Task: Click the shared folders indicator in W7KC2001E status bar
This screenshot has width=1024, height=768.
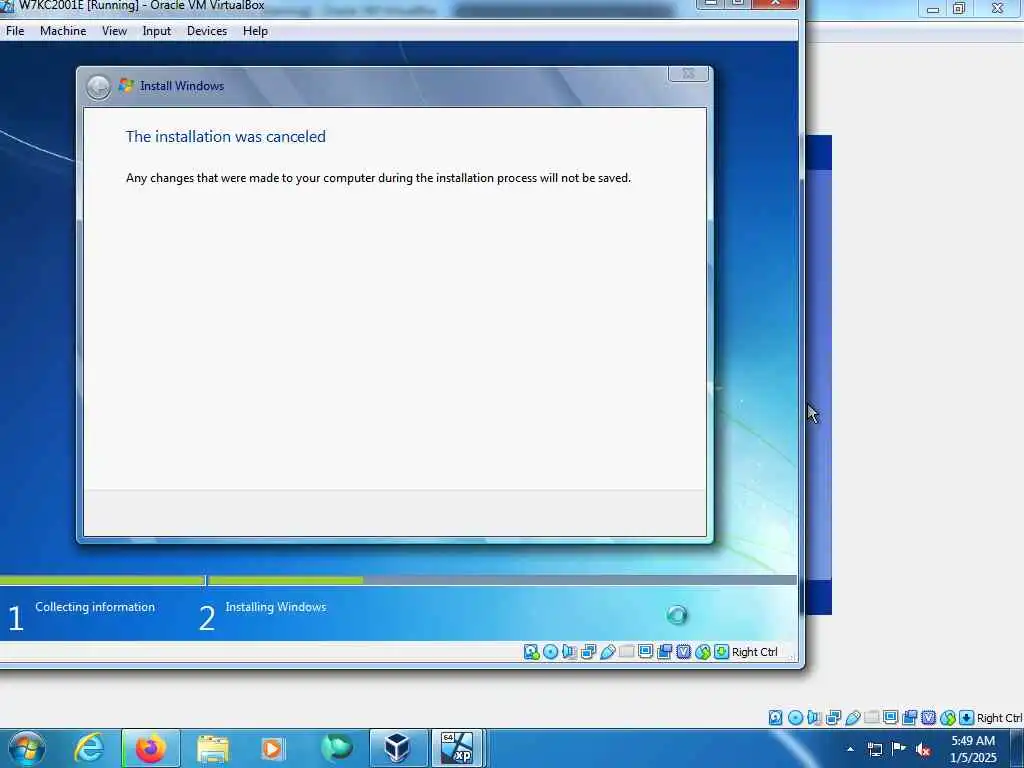Action: pos(626,652)
